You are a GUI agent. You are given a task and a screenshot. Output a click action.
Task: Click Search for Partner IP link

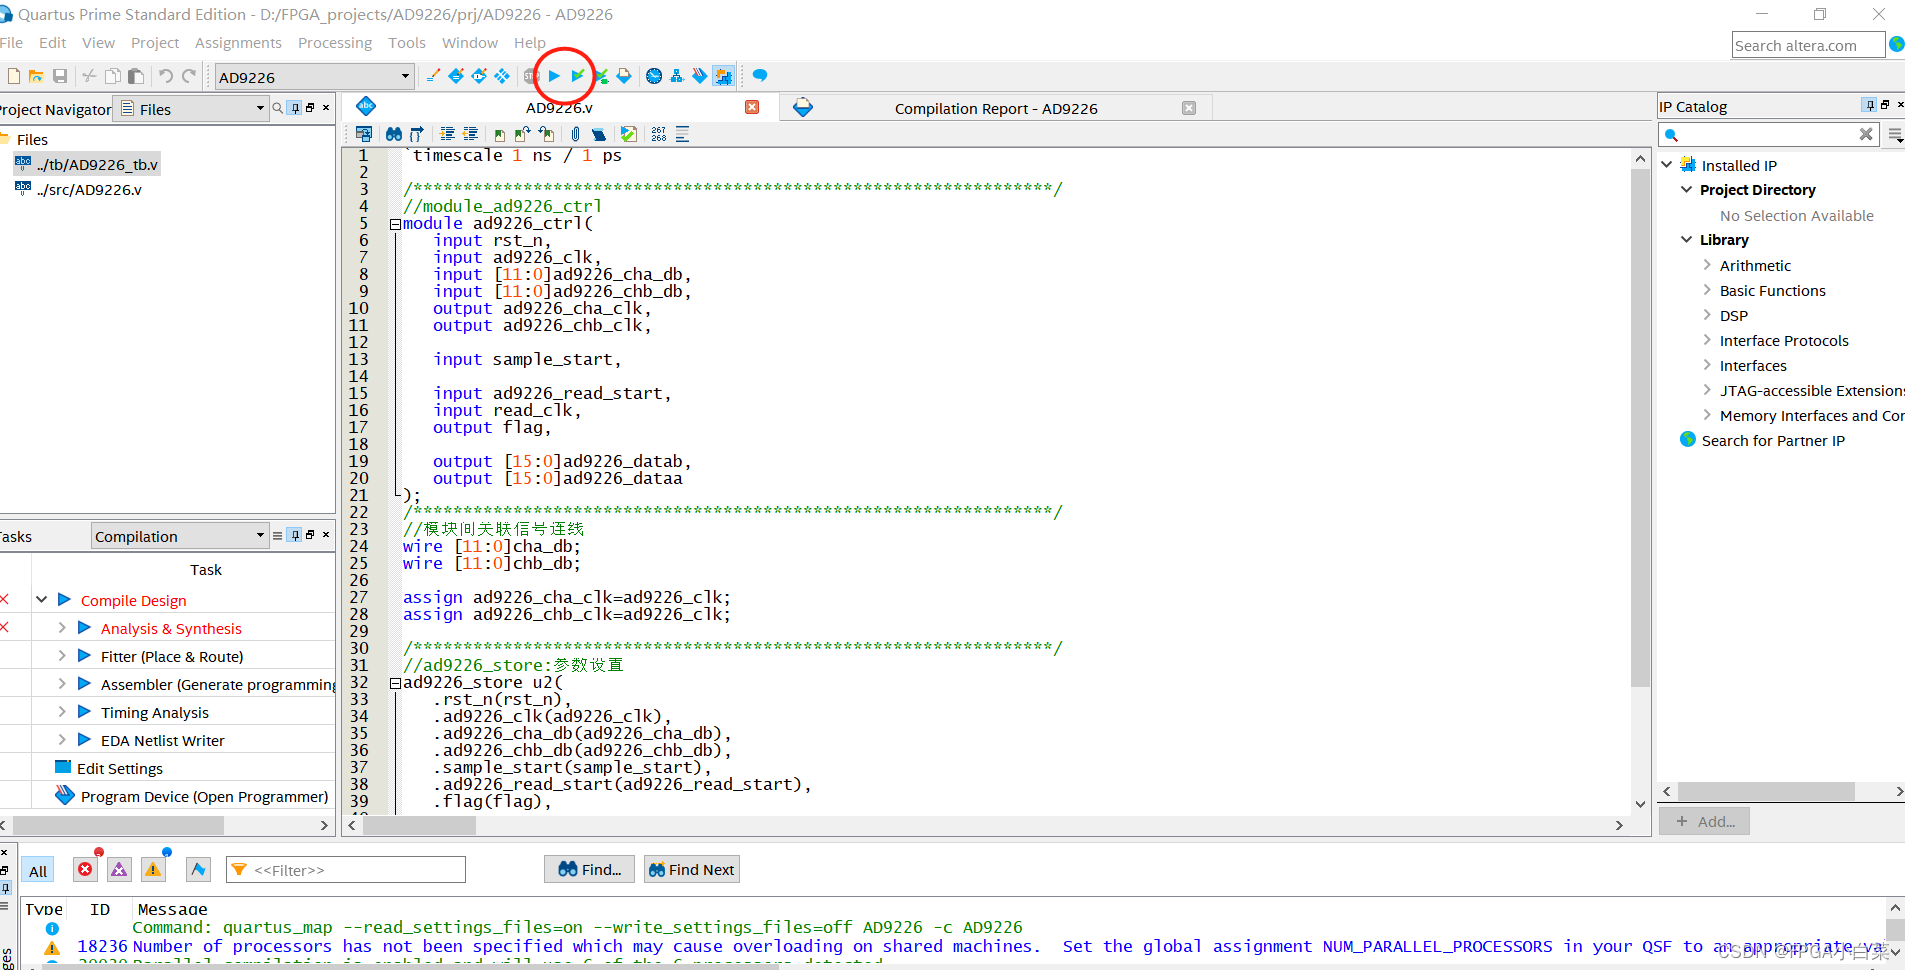click(1773, 441)
